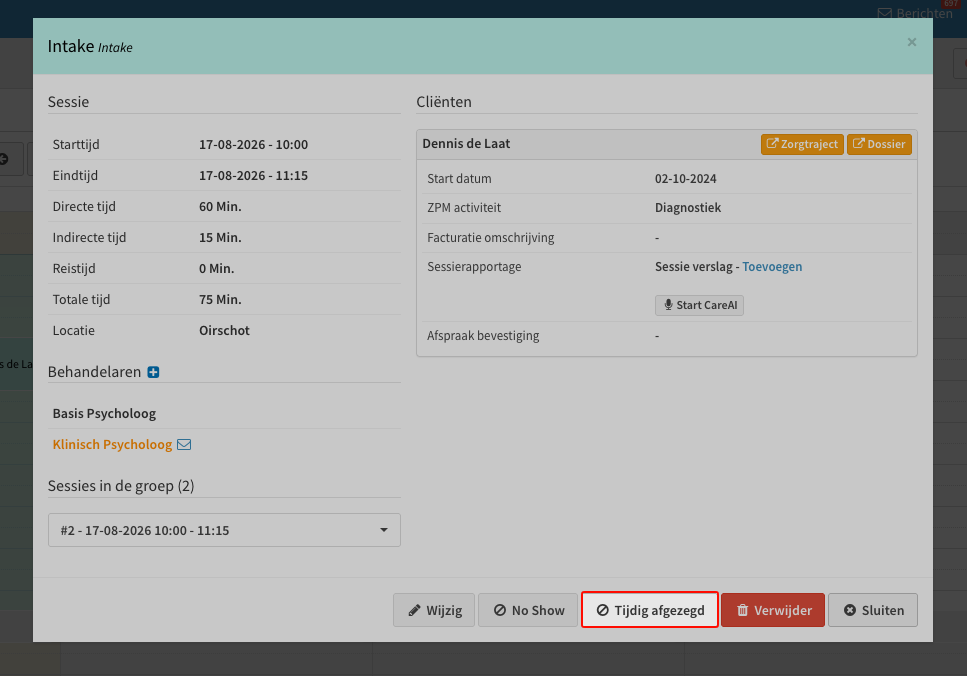Click the Reistijd value 0 Min.
967x676 pixels.
pyautogui.click(x=216, y=268)
